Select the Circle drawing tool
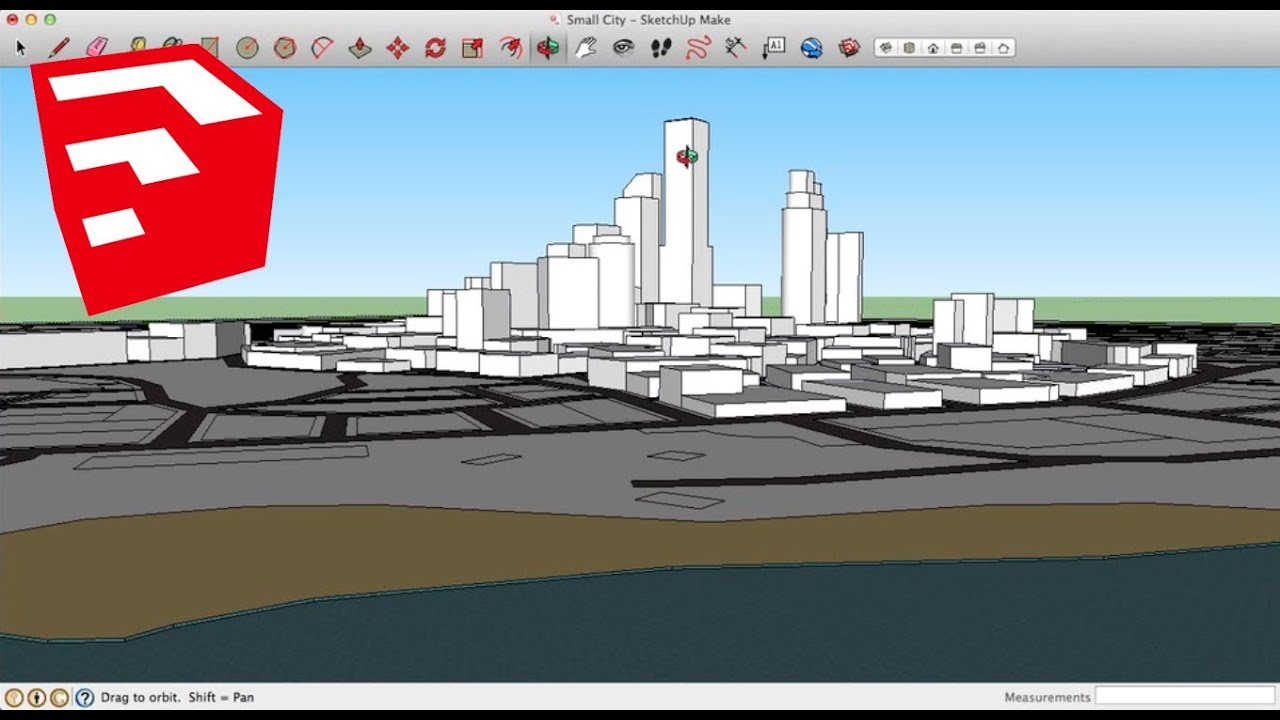The image size is (1280, 720). point(247,47)
